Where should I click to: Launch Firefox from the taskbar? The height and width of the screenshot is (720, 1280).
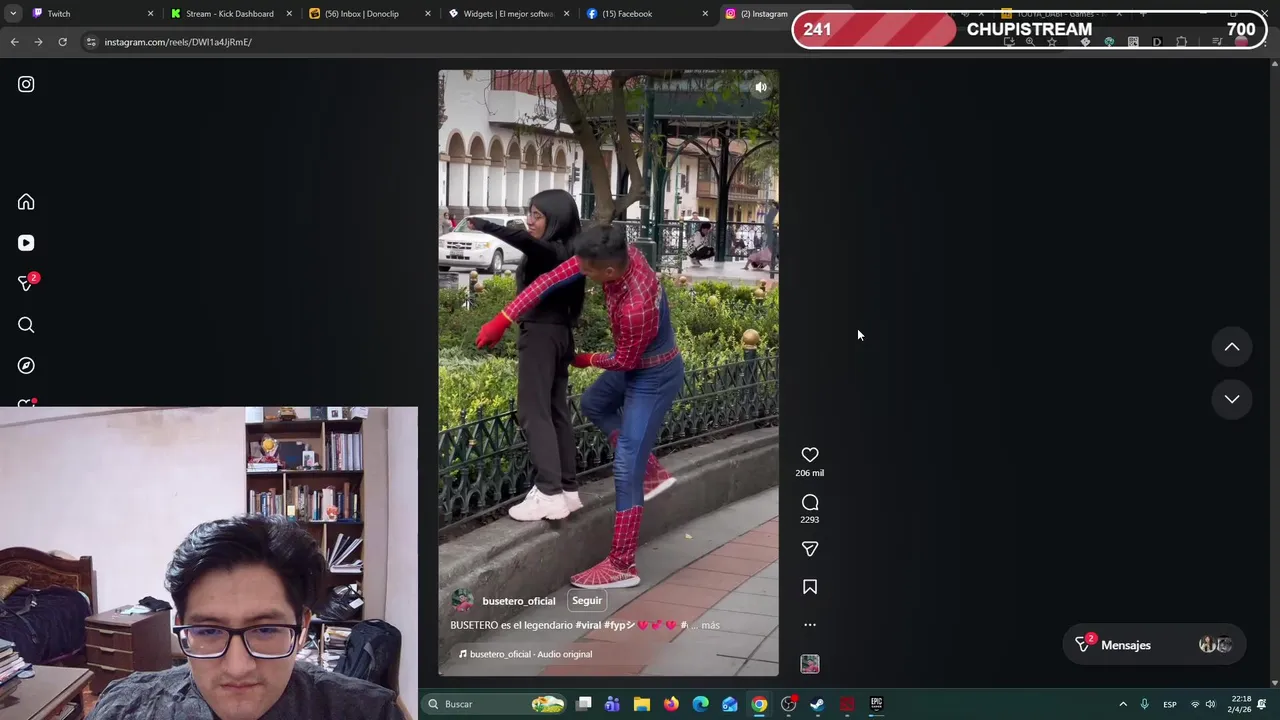click(671, 704)
